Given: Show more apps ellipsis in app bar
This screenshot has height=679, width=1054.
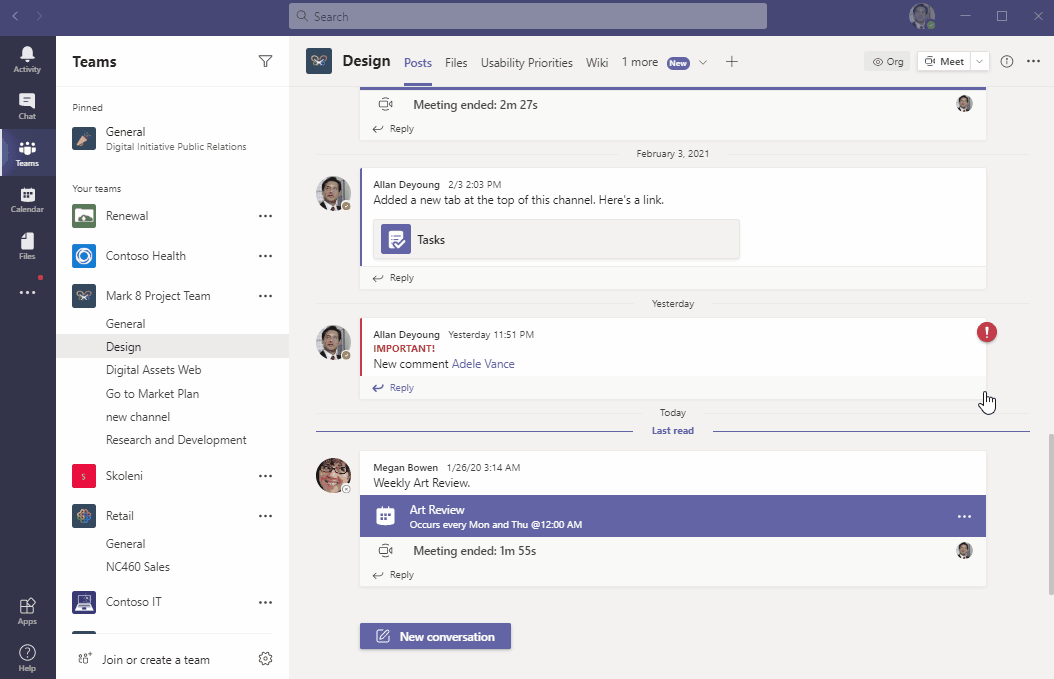Looking at the screenshot, I should pyautogui.click(x=27, y=292).
